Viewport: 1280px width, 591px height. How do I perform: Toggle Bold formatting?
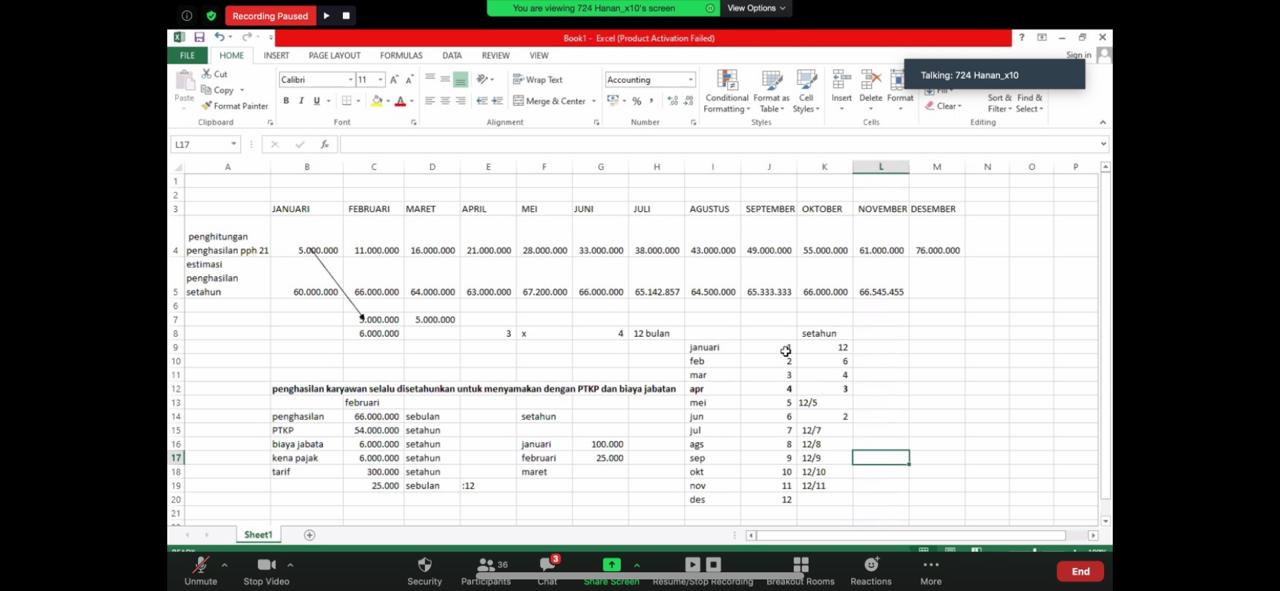click(x=286, y=101)
